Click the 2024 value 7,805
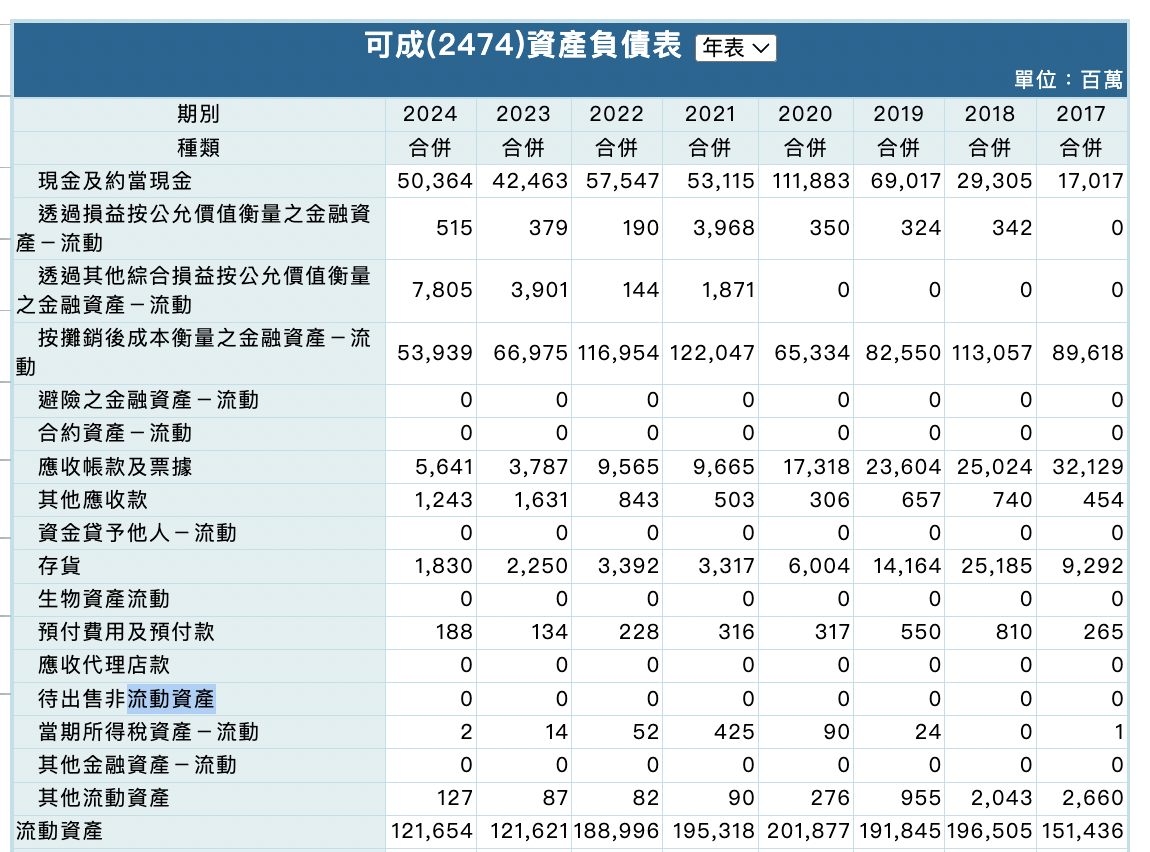 pos(442,290)
